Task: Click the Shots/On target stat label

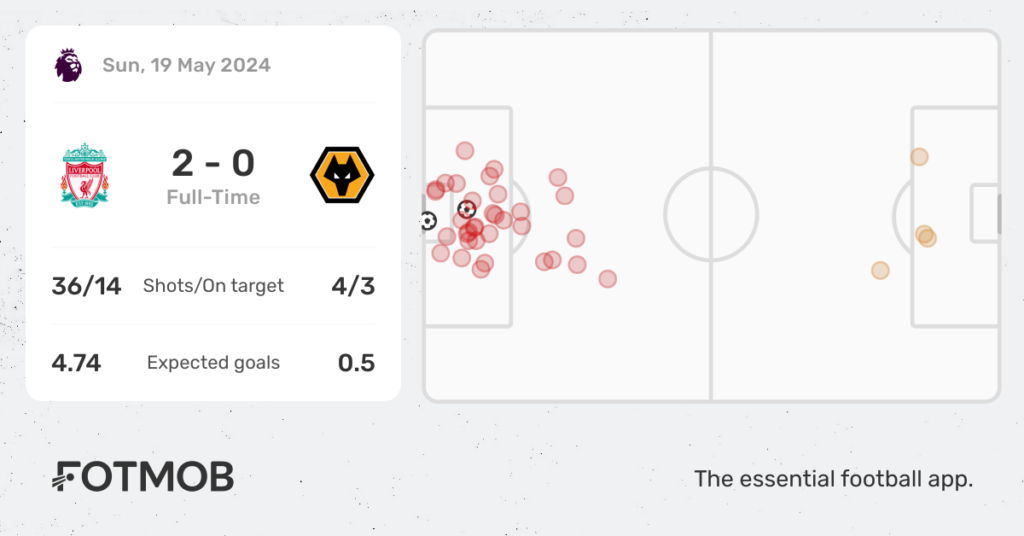Action: 214,286
